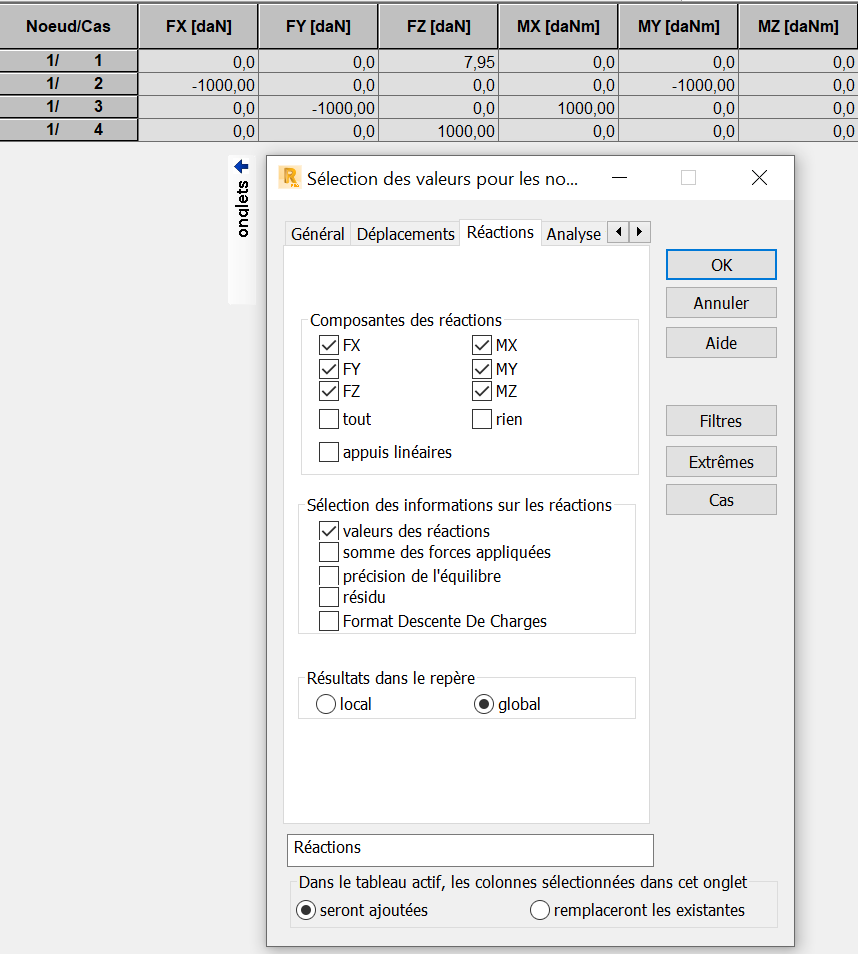This screenshot has height=954, width=858.
Task: Click MY cell -1000,00 in case 2
Action: [x=678, y=85]
